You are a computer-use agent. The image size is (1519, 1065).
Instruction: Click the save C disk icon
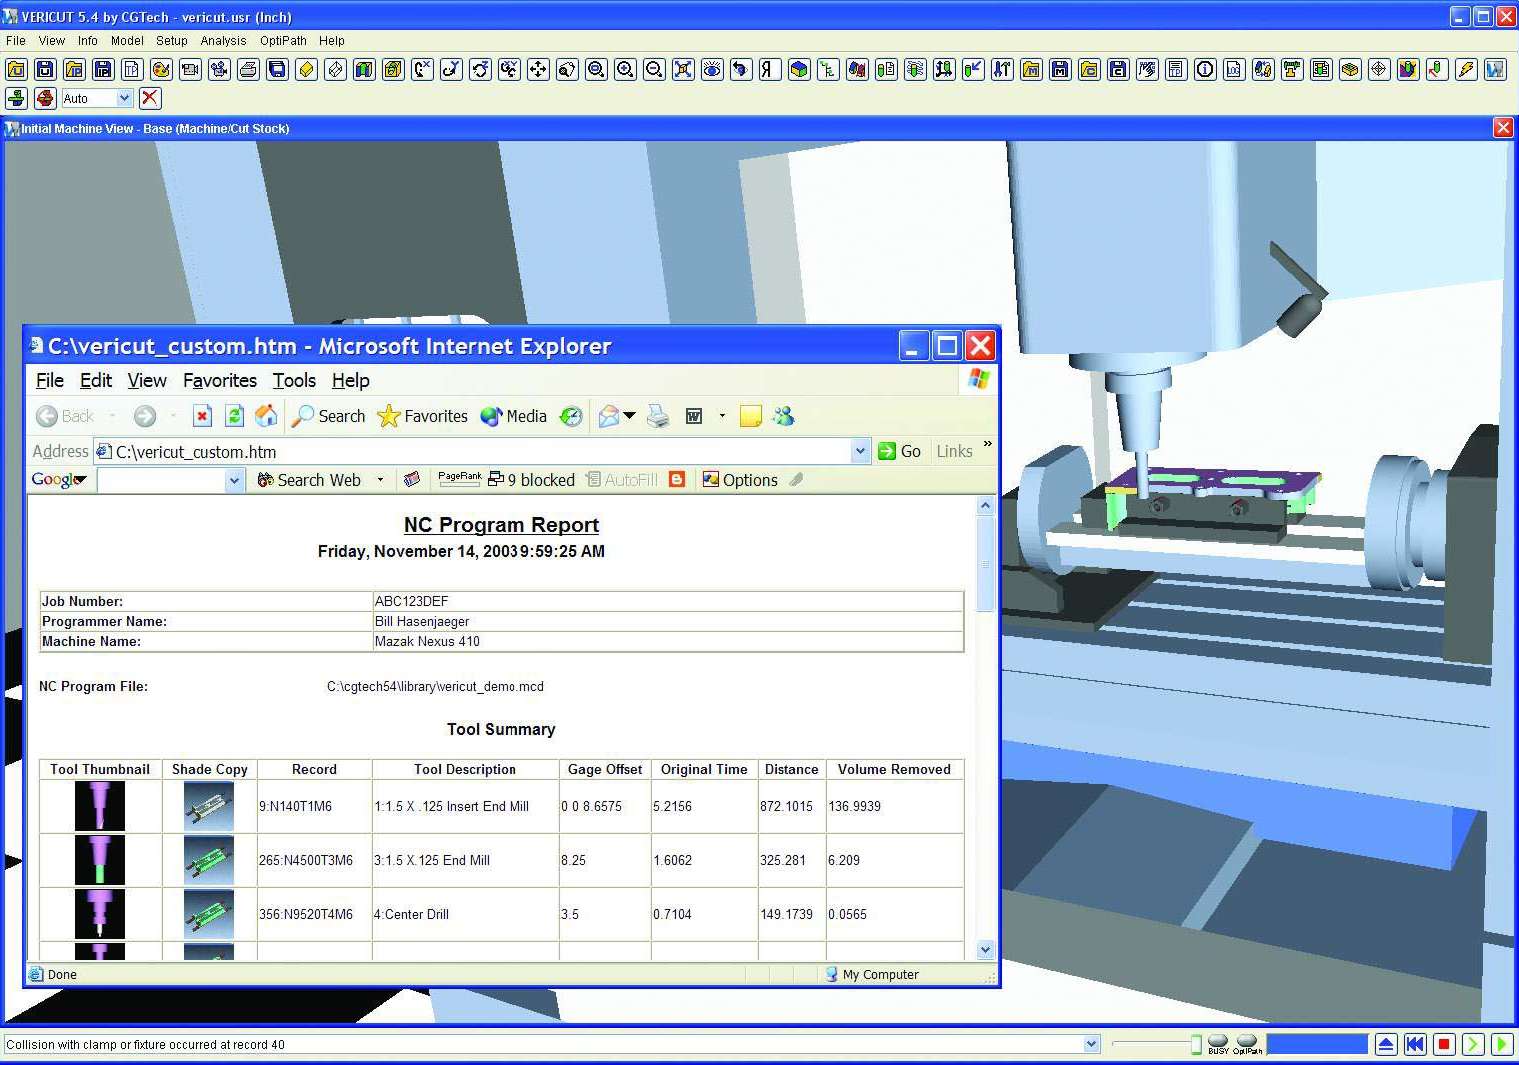coord(1118,69)
